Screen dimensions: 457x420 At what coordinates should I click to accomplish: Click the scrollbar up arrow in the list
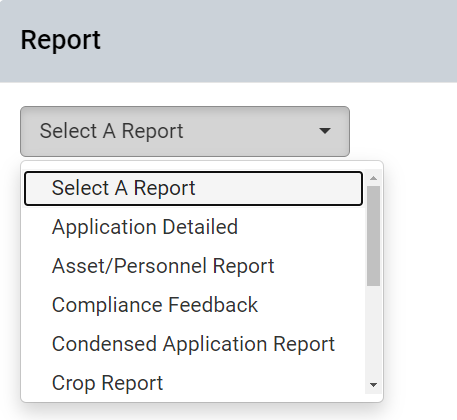[x=373, y=178]
